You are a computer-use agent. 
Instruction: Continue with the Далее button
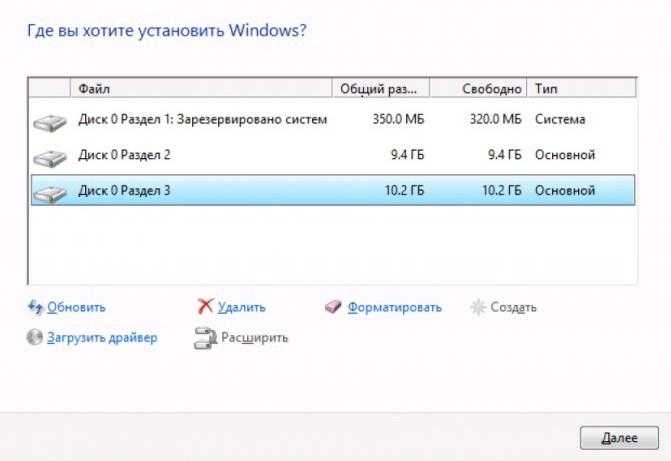619,438
